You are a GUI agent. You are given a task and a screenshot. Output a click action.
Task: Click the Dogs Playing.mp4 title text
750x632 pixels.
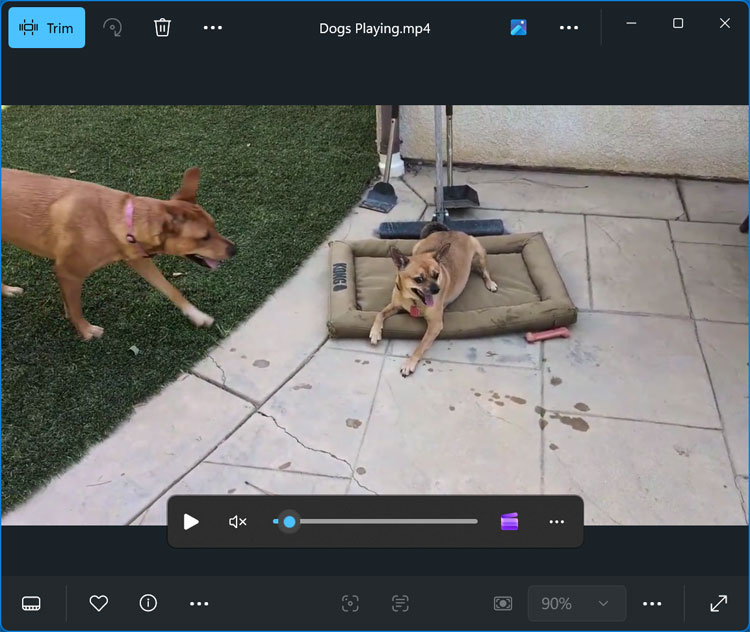pos(375,28)
